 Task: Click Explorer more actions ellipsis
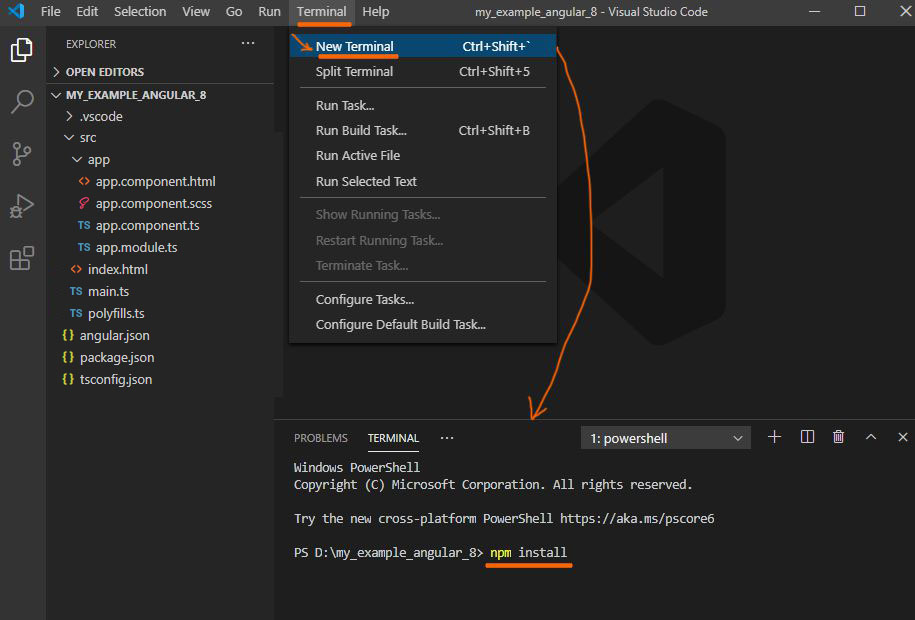click(x=248, y=44)
